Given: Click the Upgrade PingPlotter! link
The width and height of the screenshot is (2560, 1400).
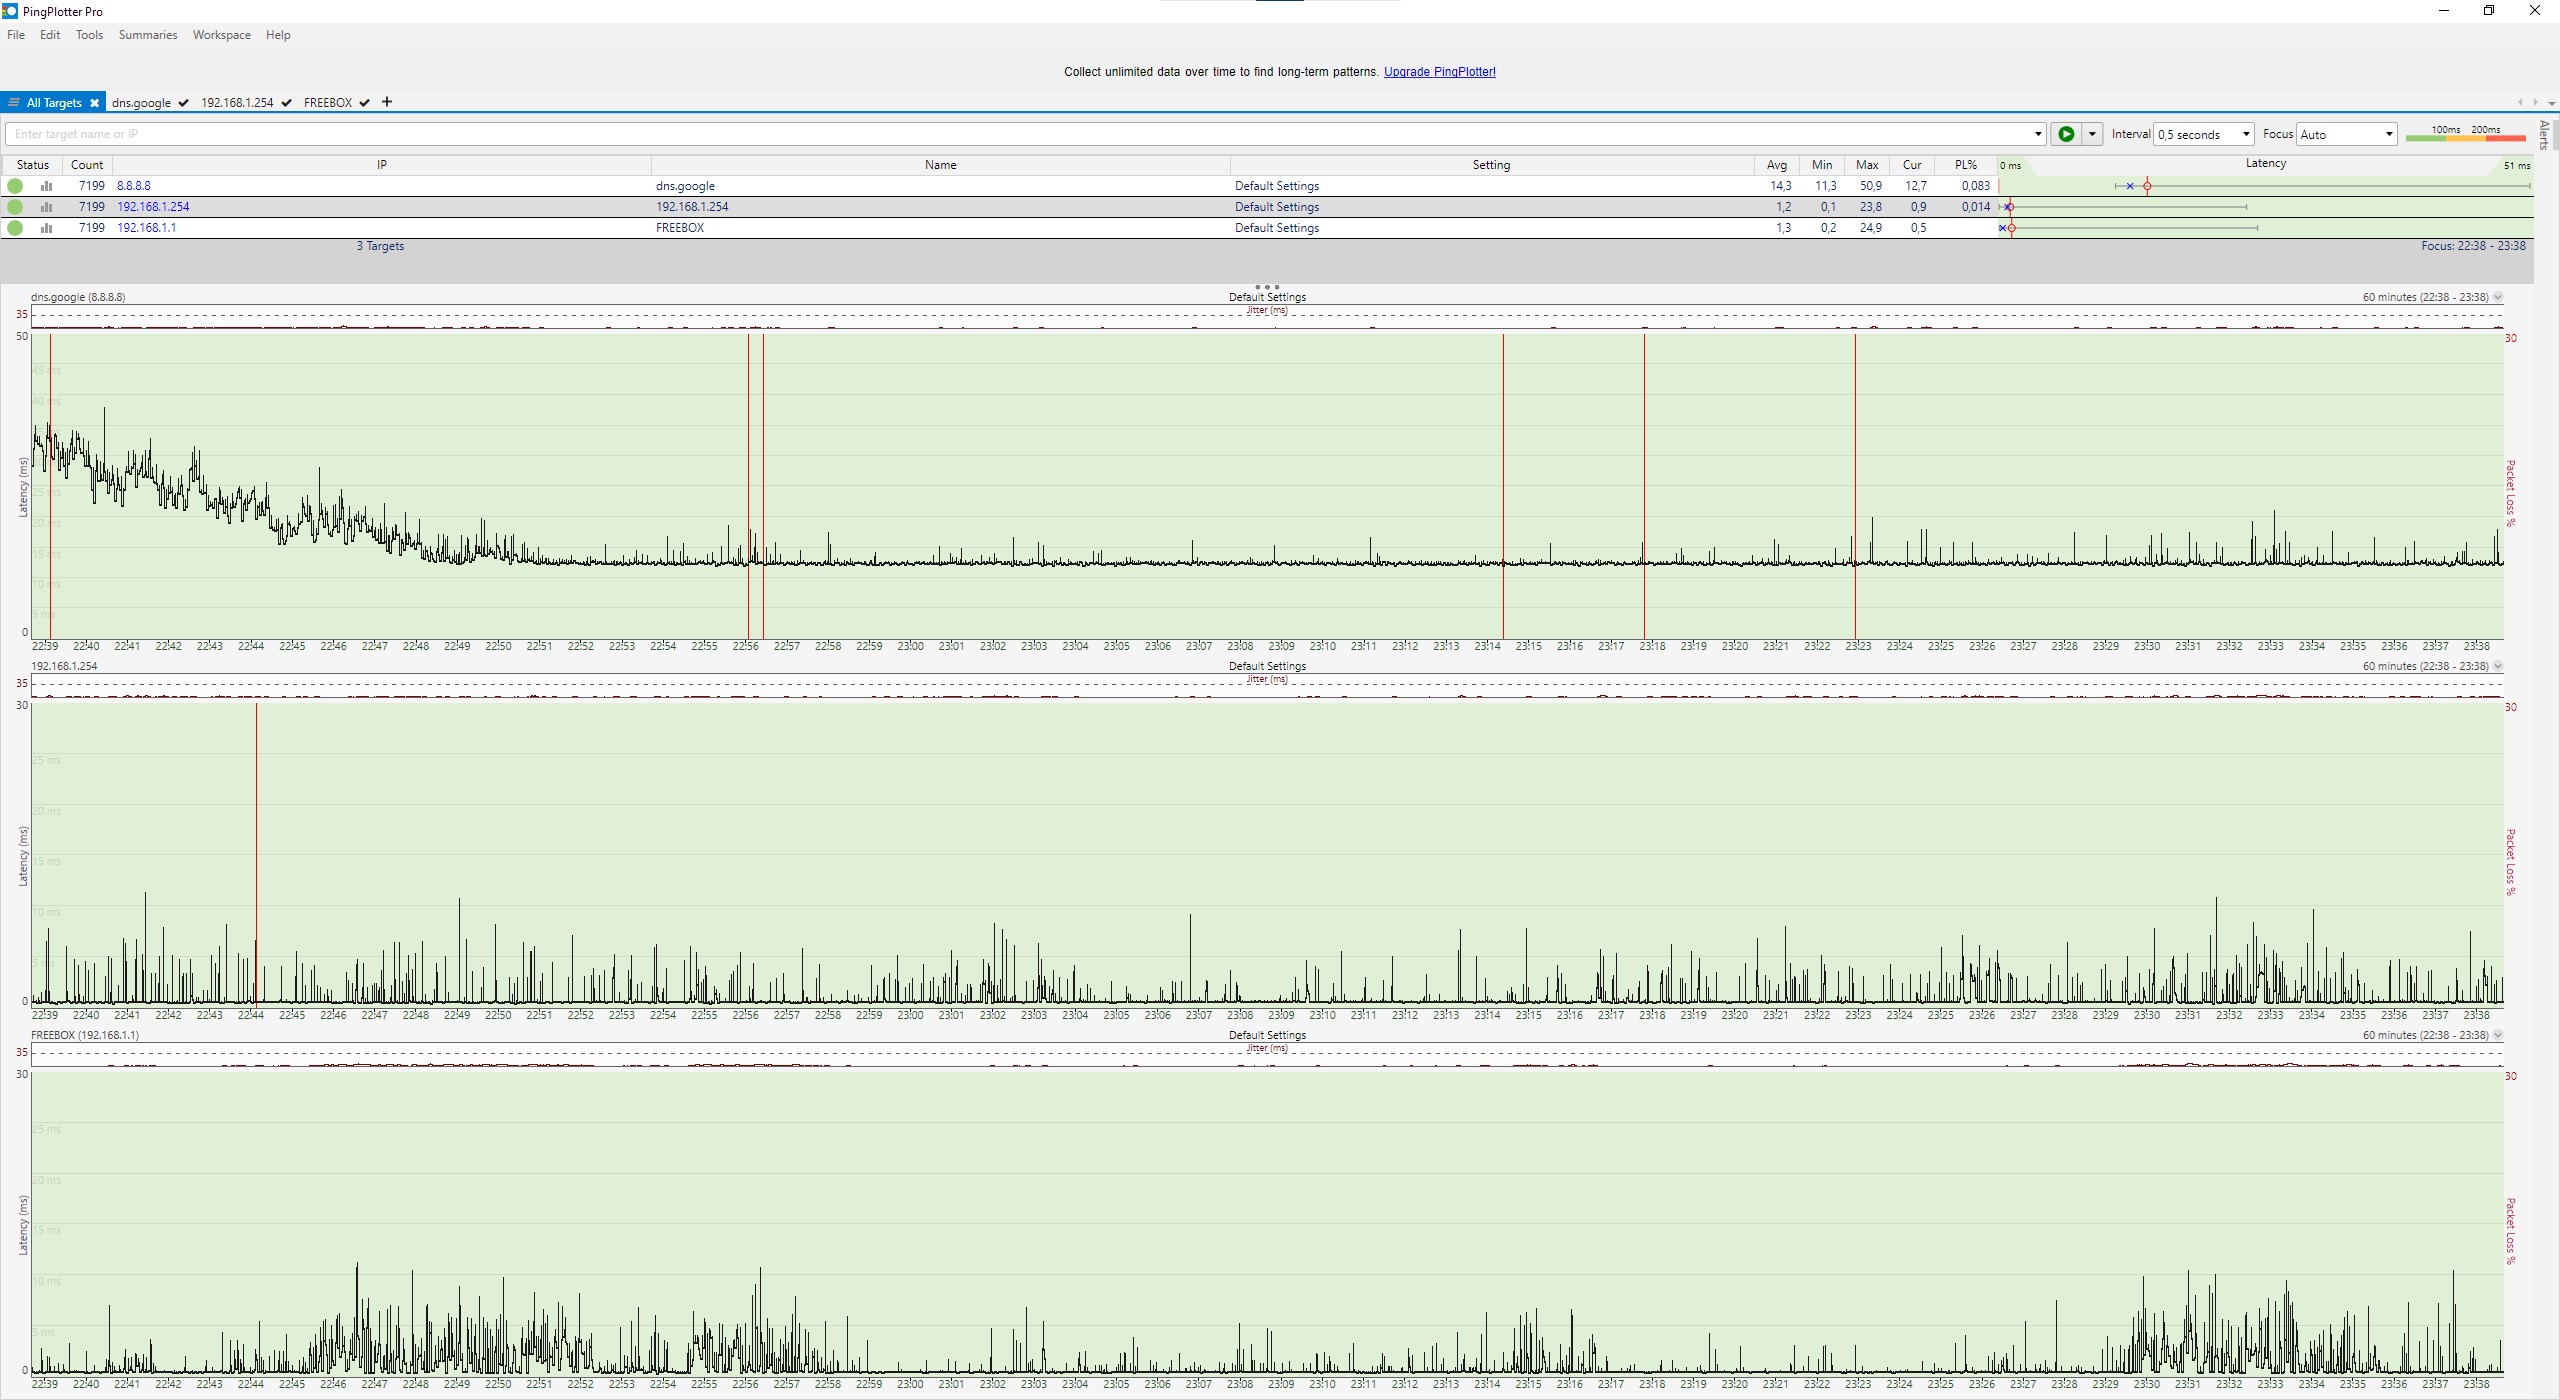Looking at the screenshot, I should coord(1439,72).
